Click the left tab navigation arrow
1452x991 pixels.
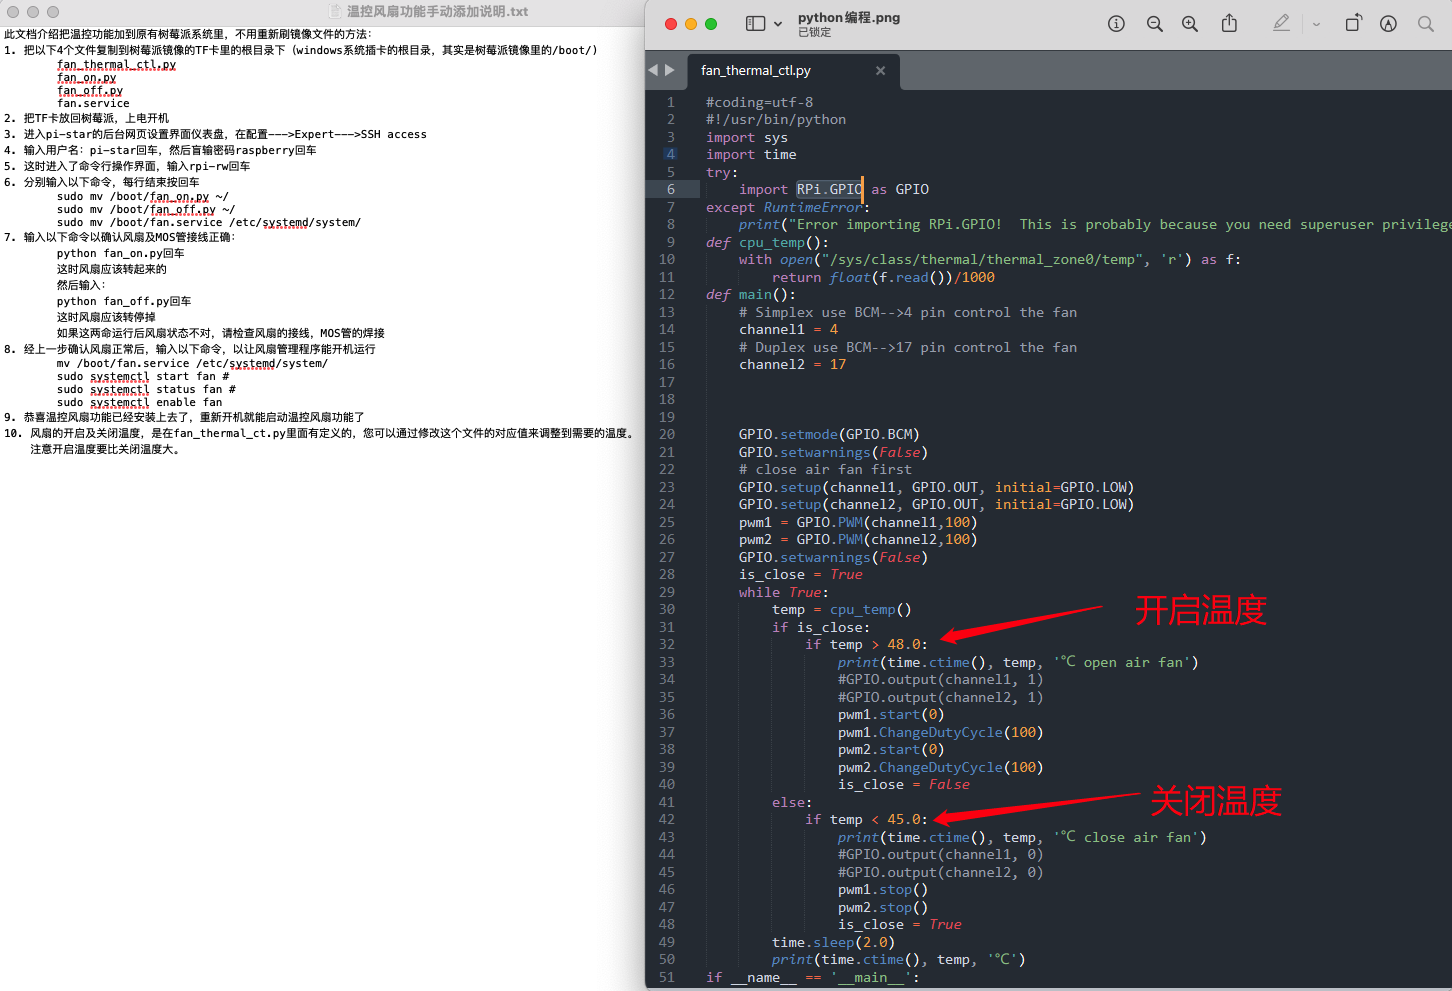(x=654, y=70)
